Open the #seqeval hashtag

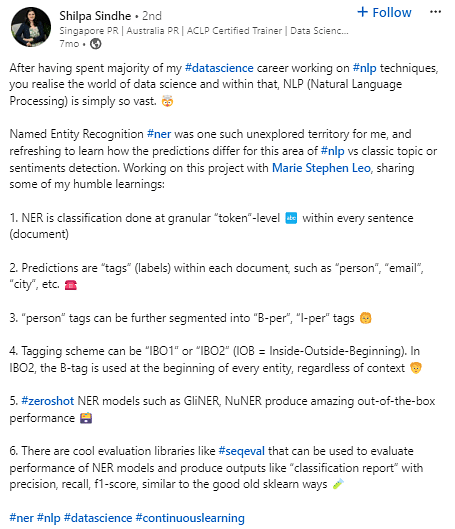[x=241, y=451]
